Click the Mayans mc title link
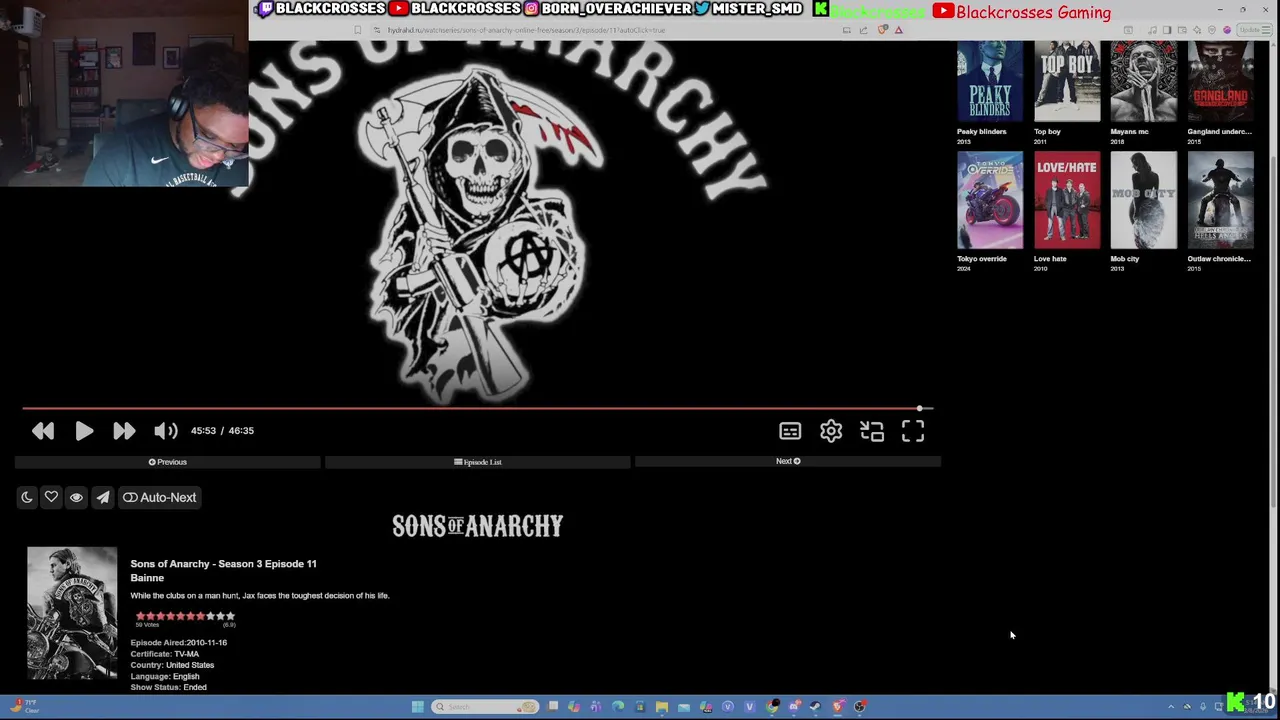This screenshot has width=1280, height=720. pos(1129,131)
